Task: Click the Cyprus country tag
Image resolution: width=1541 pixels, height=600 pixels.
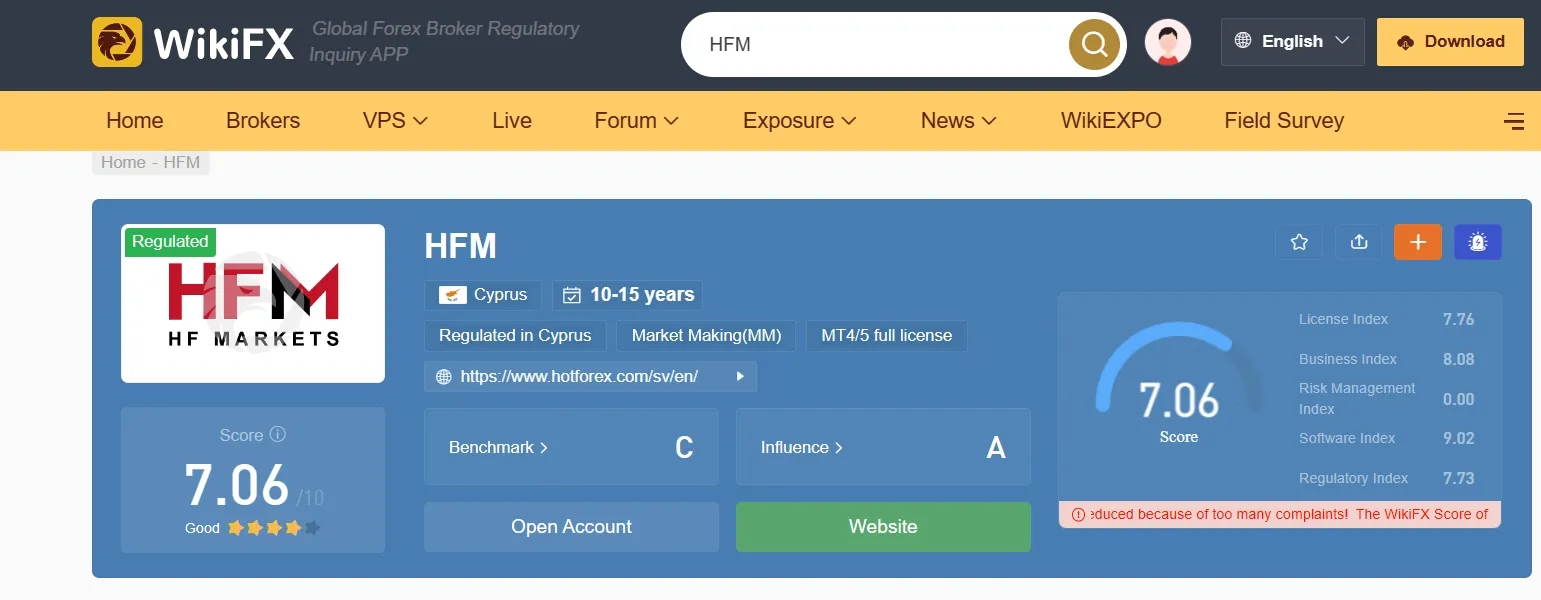Action: (x=483, y=295)
